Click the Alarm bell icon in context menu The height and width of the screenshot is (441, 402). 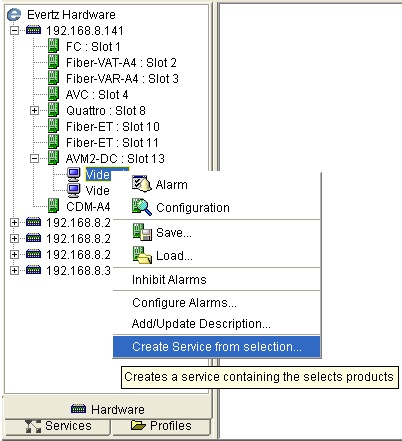(142, 184)
